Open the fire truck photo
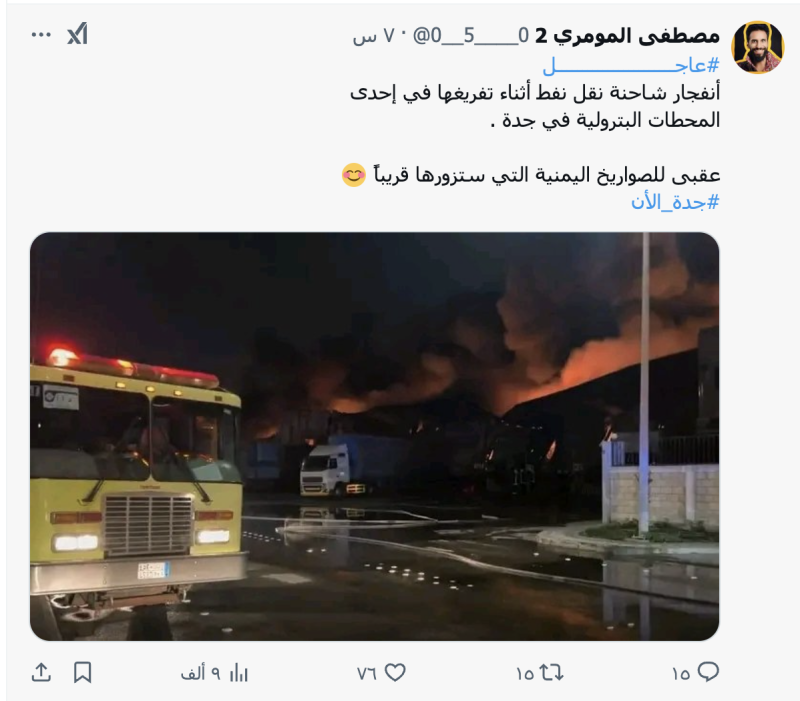 (374, 436)
